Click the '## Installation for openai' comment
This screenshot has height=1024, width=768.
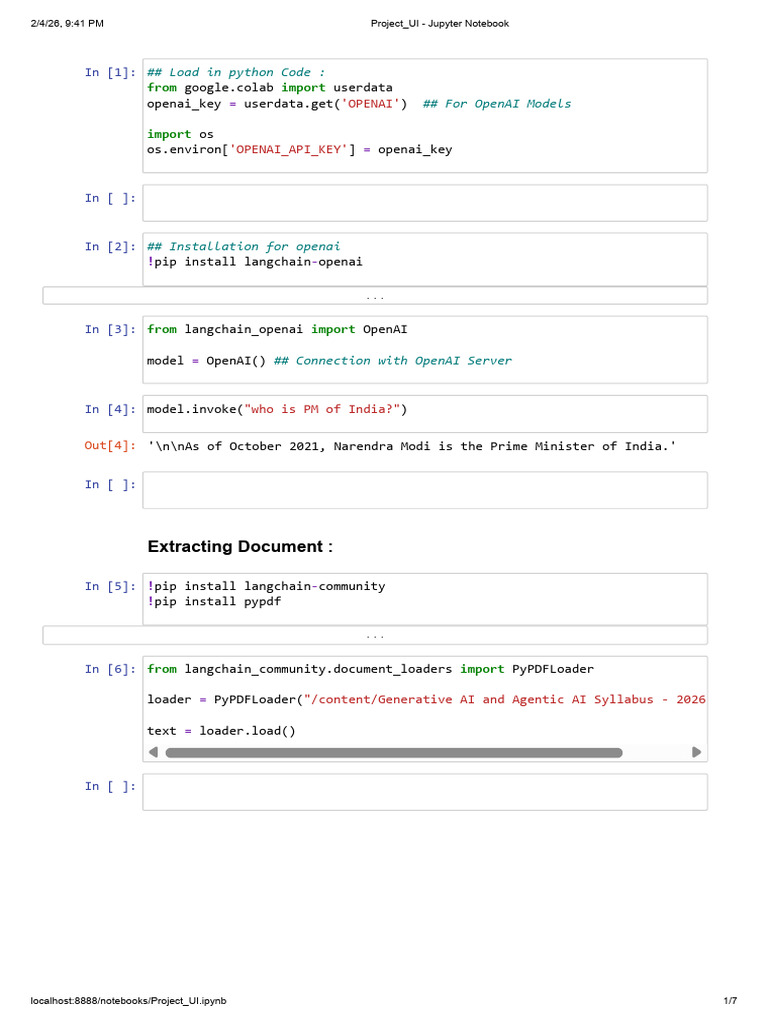[244, 246]
